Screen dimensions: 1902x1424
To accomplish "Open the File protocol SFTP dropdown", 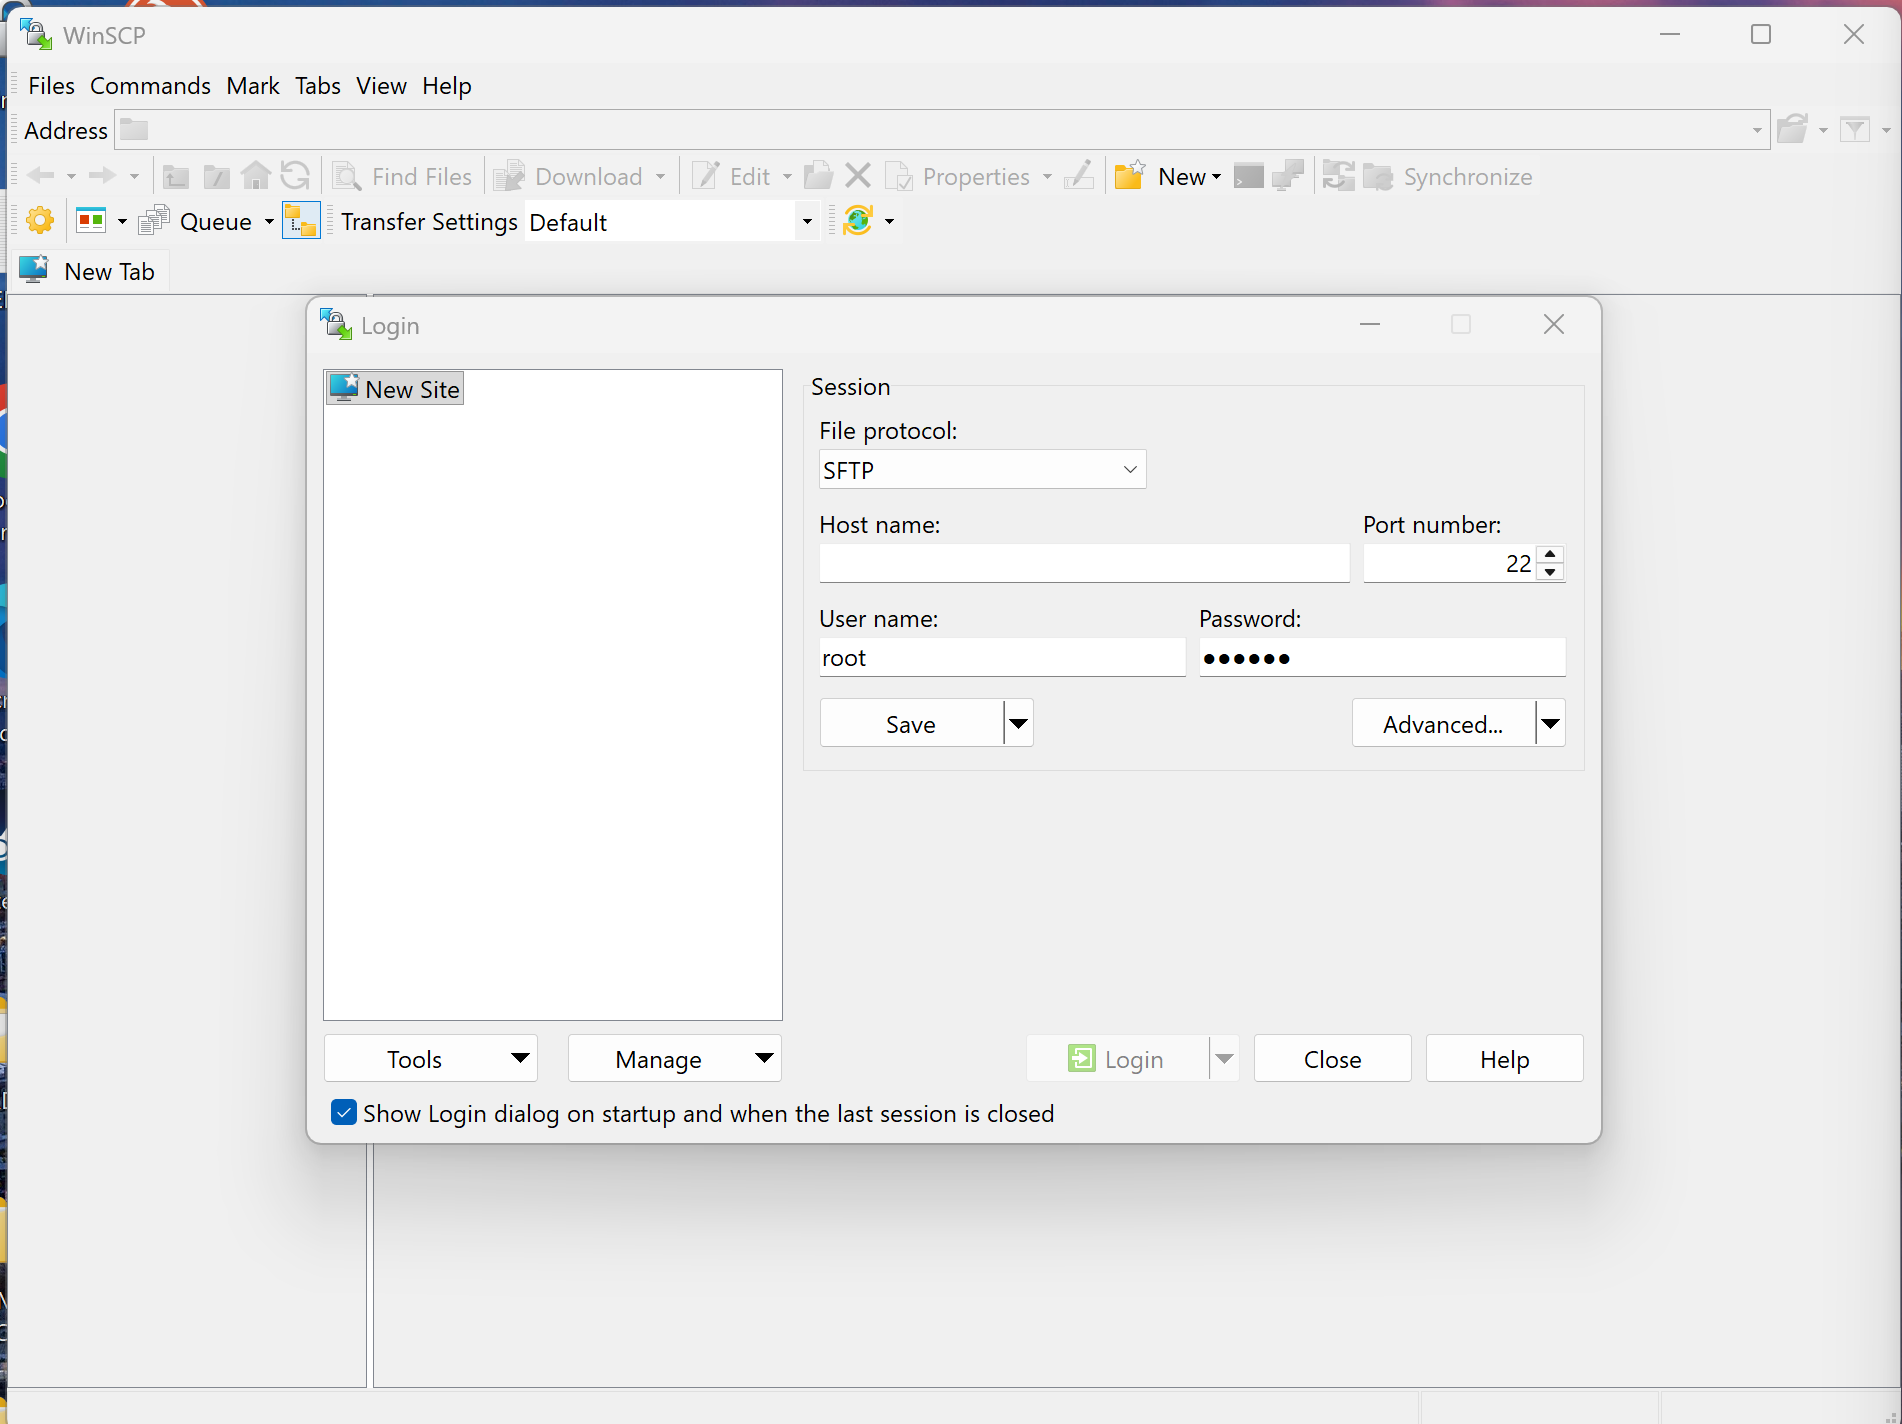I will tap(982, 469).
